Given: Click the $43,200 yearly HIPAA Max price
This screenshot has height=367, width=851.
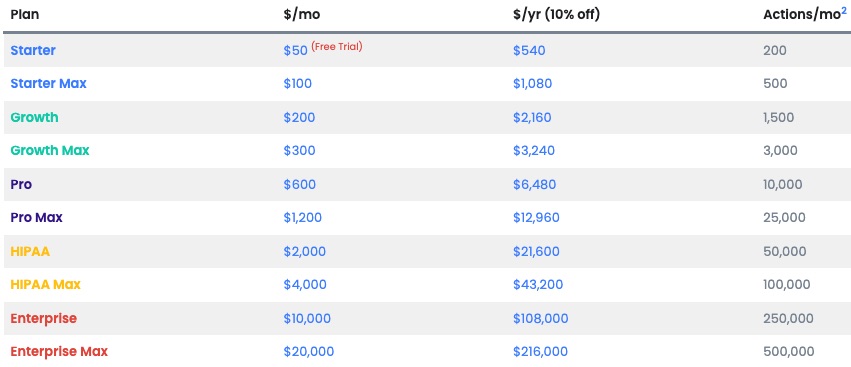Looking at the screenshot, I should 538,284.
